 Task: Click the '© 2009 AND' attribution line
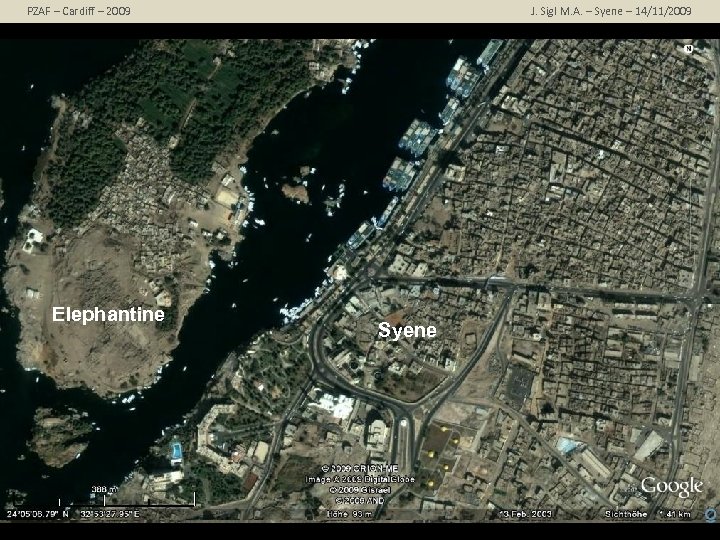[360, 501]
